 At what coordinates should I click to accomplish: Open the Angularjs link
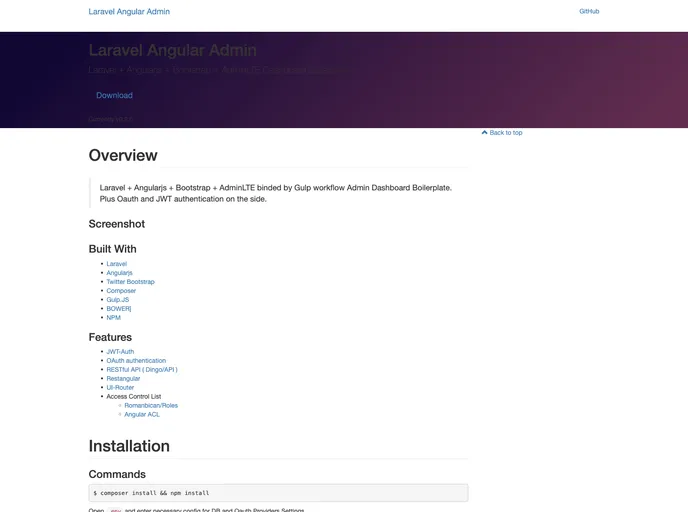click(x=119, y=273)
